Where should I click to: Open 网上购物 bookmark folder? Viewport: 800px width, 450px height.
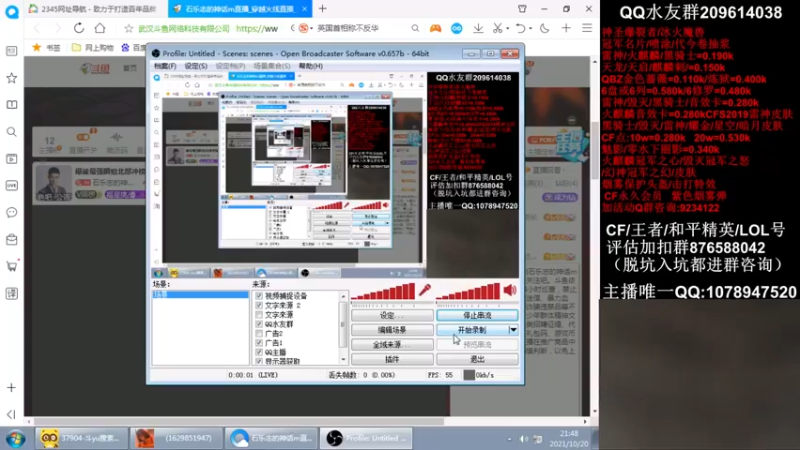[x=92, y=47]
